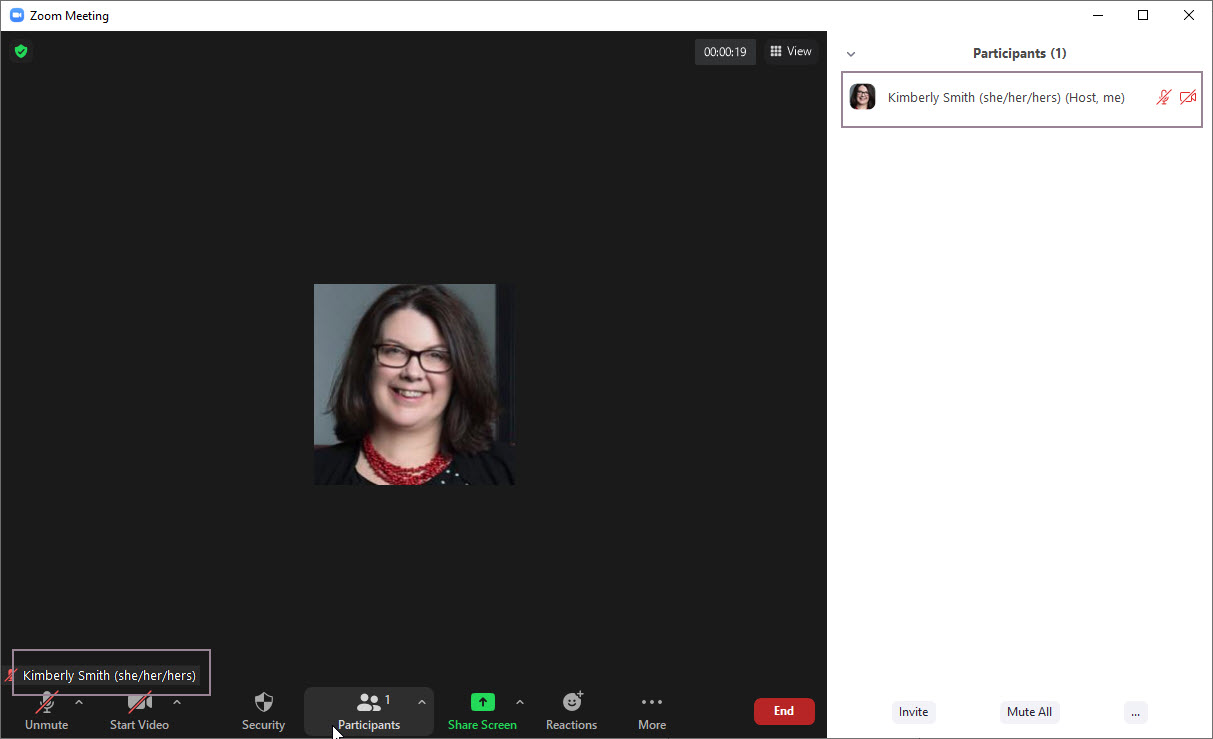Click the More ellipsis icon
The image size is (1213, 739).
651,703
